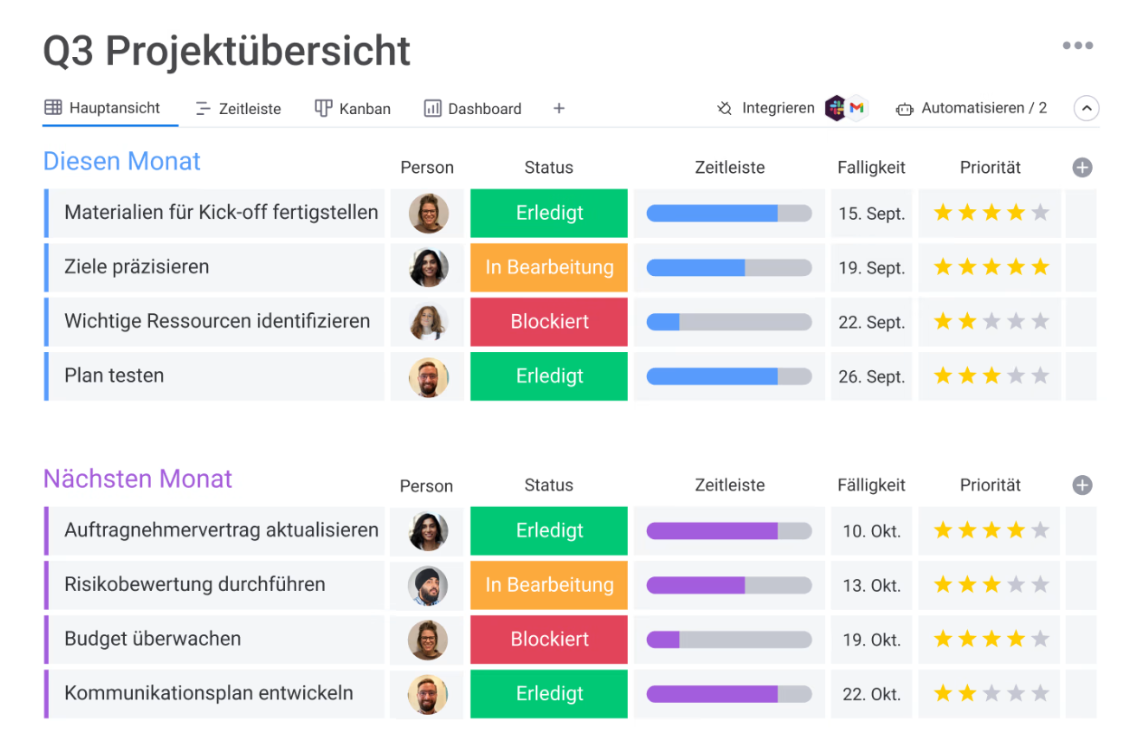Click fifth priority star for Plan testen
Viewport: 1138px width, 749px height.
click(1040, 376)
